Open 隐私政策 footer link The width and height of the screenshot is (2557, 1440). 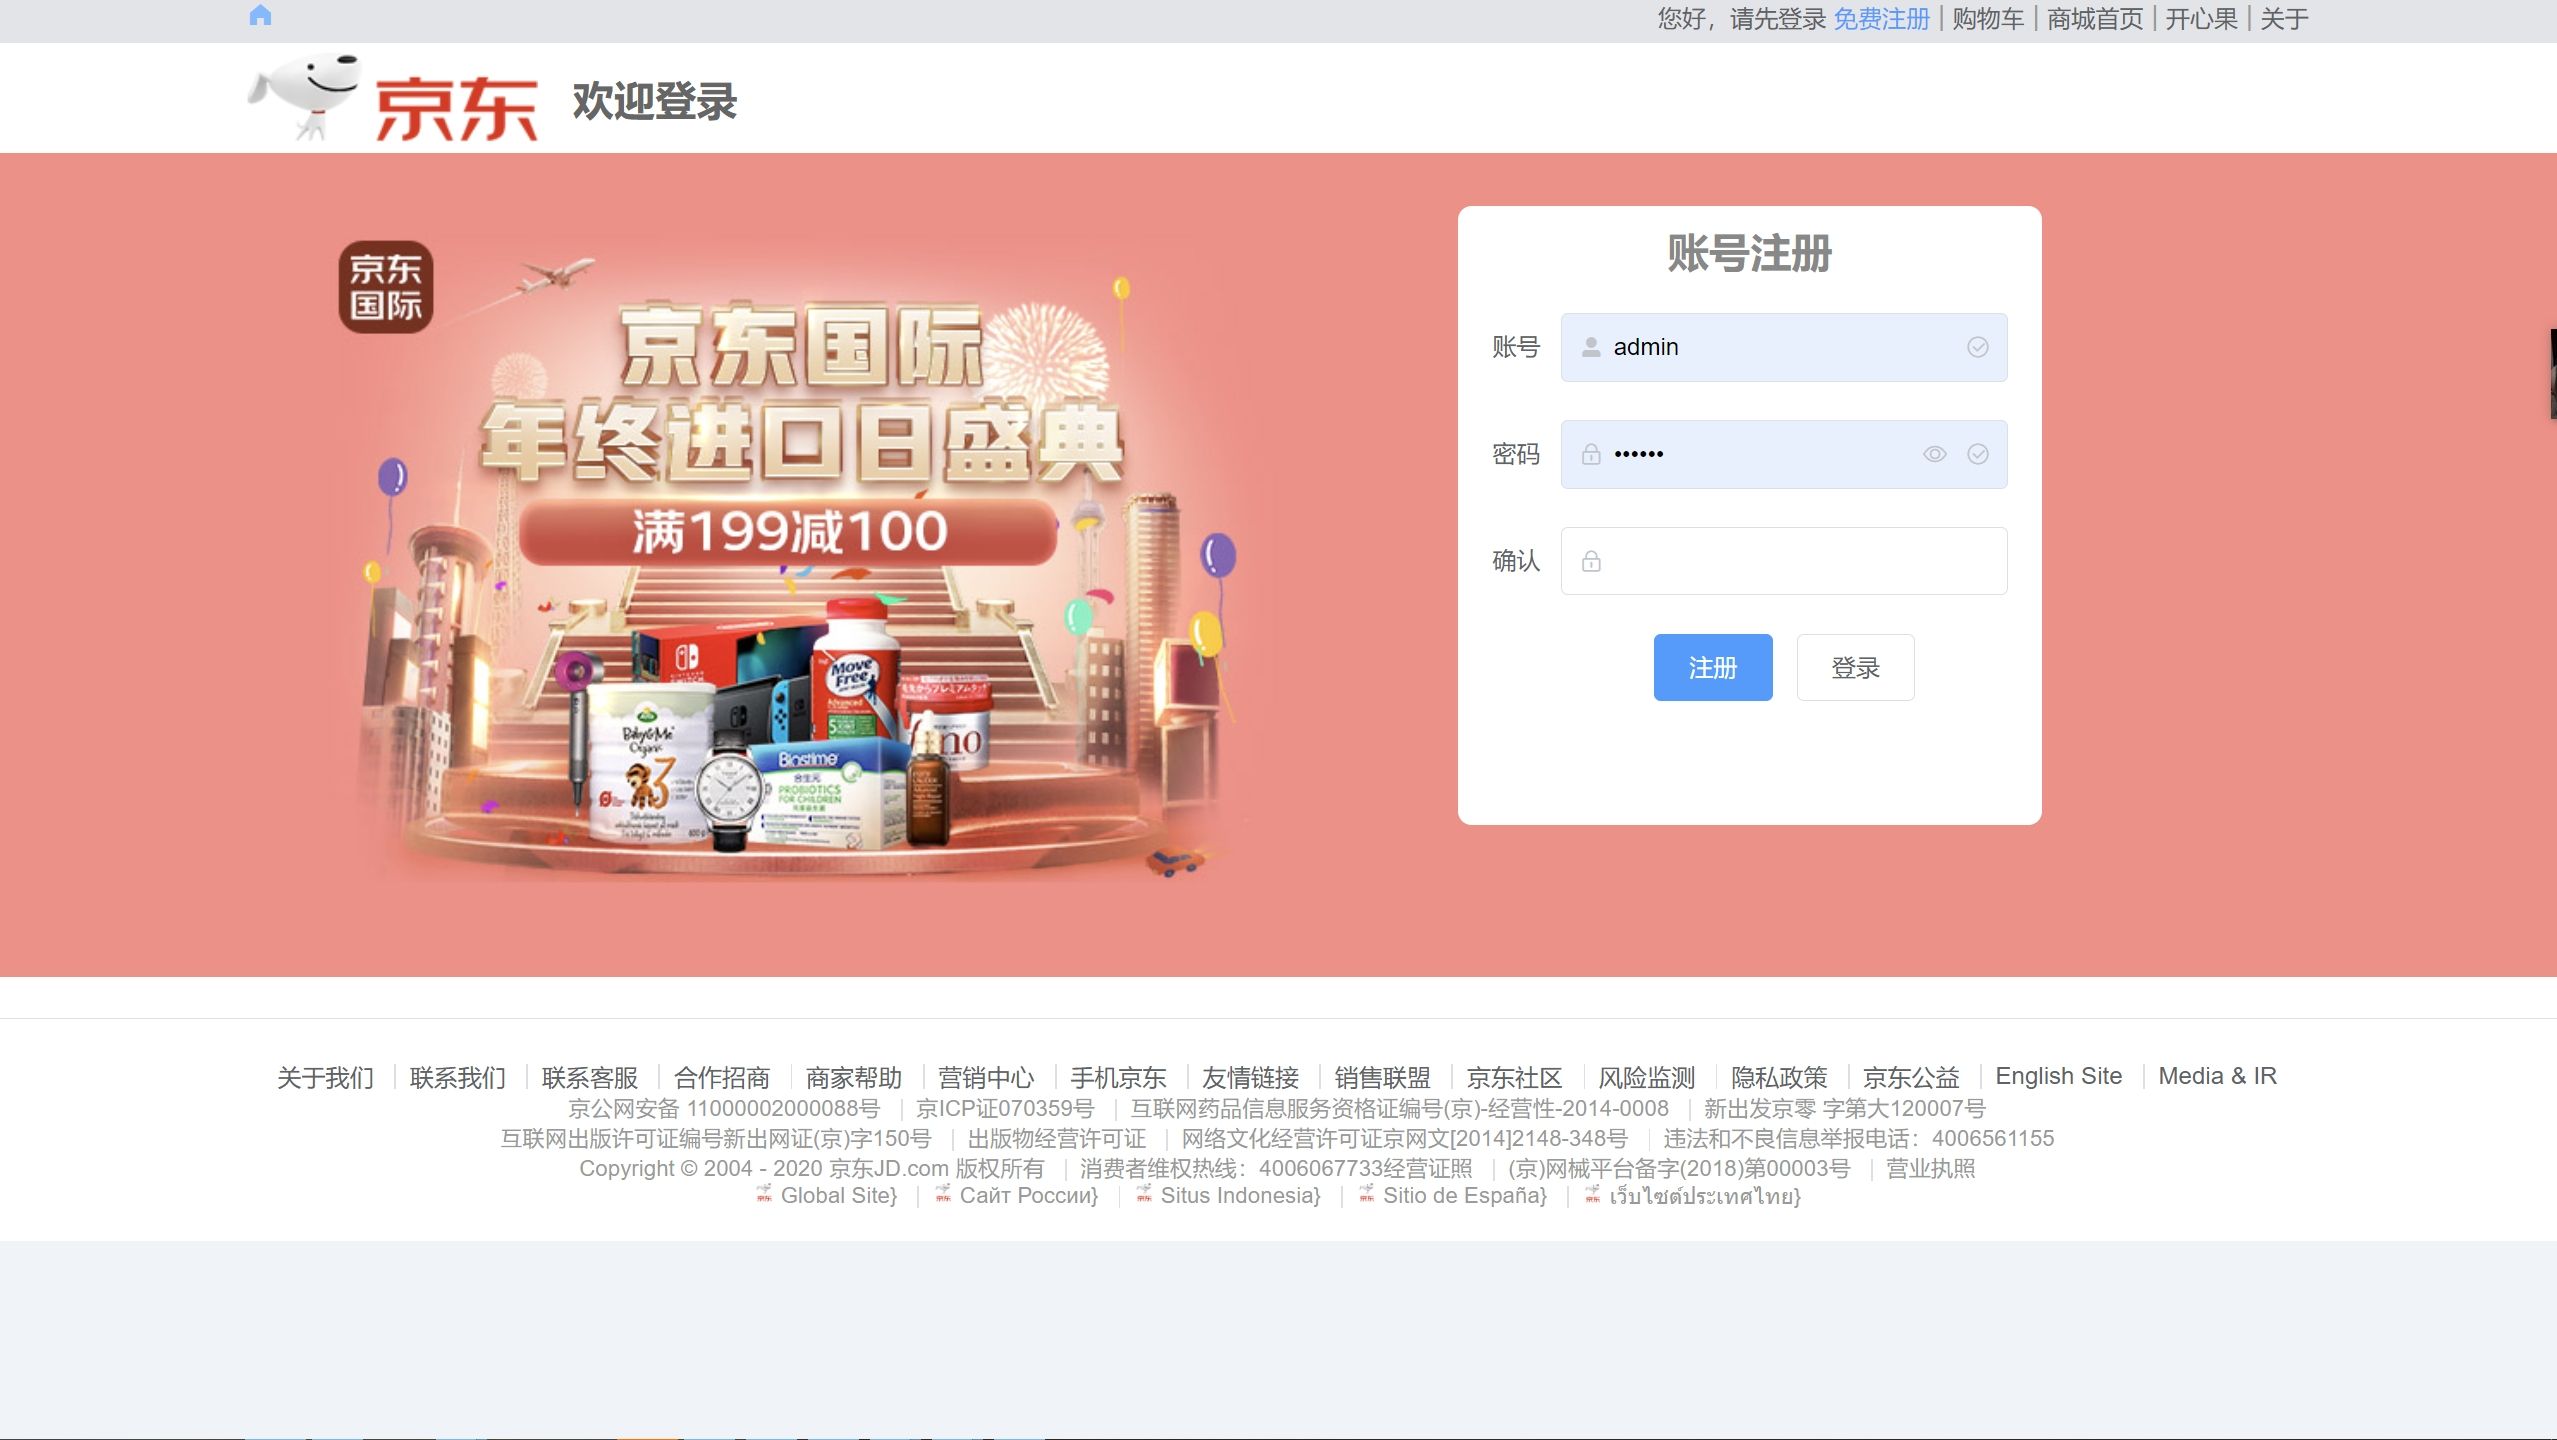[1778, 1077]
